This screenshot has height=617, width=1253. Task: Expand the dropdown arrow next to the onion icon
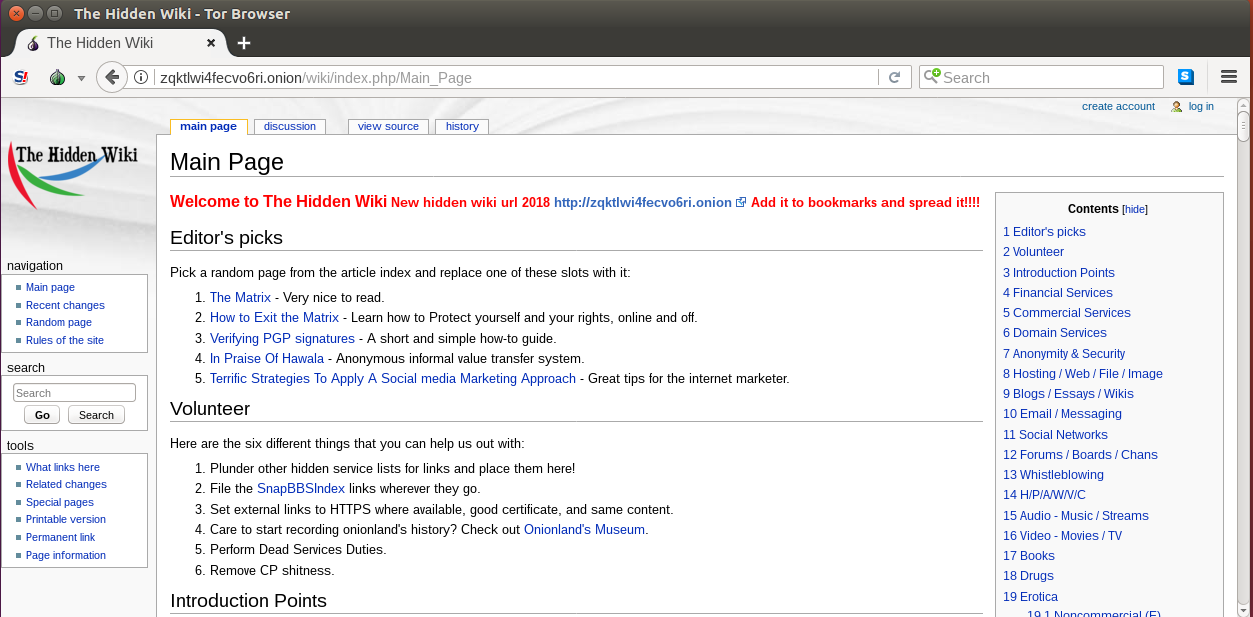pyautogui.click(x=81, y=78)
